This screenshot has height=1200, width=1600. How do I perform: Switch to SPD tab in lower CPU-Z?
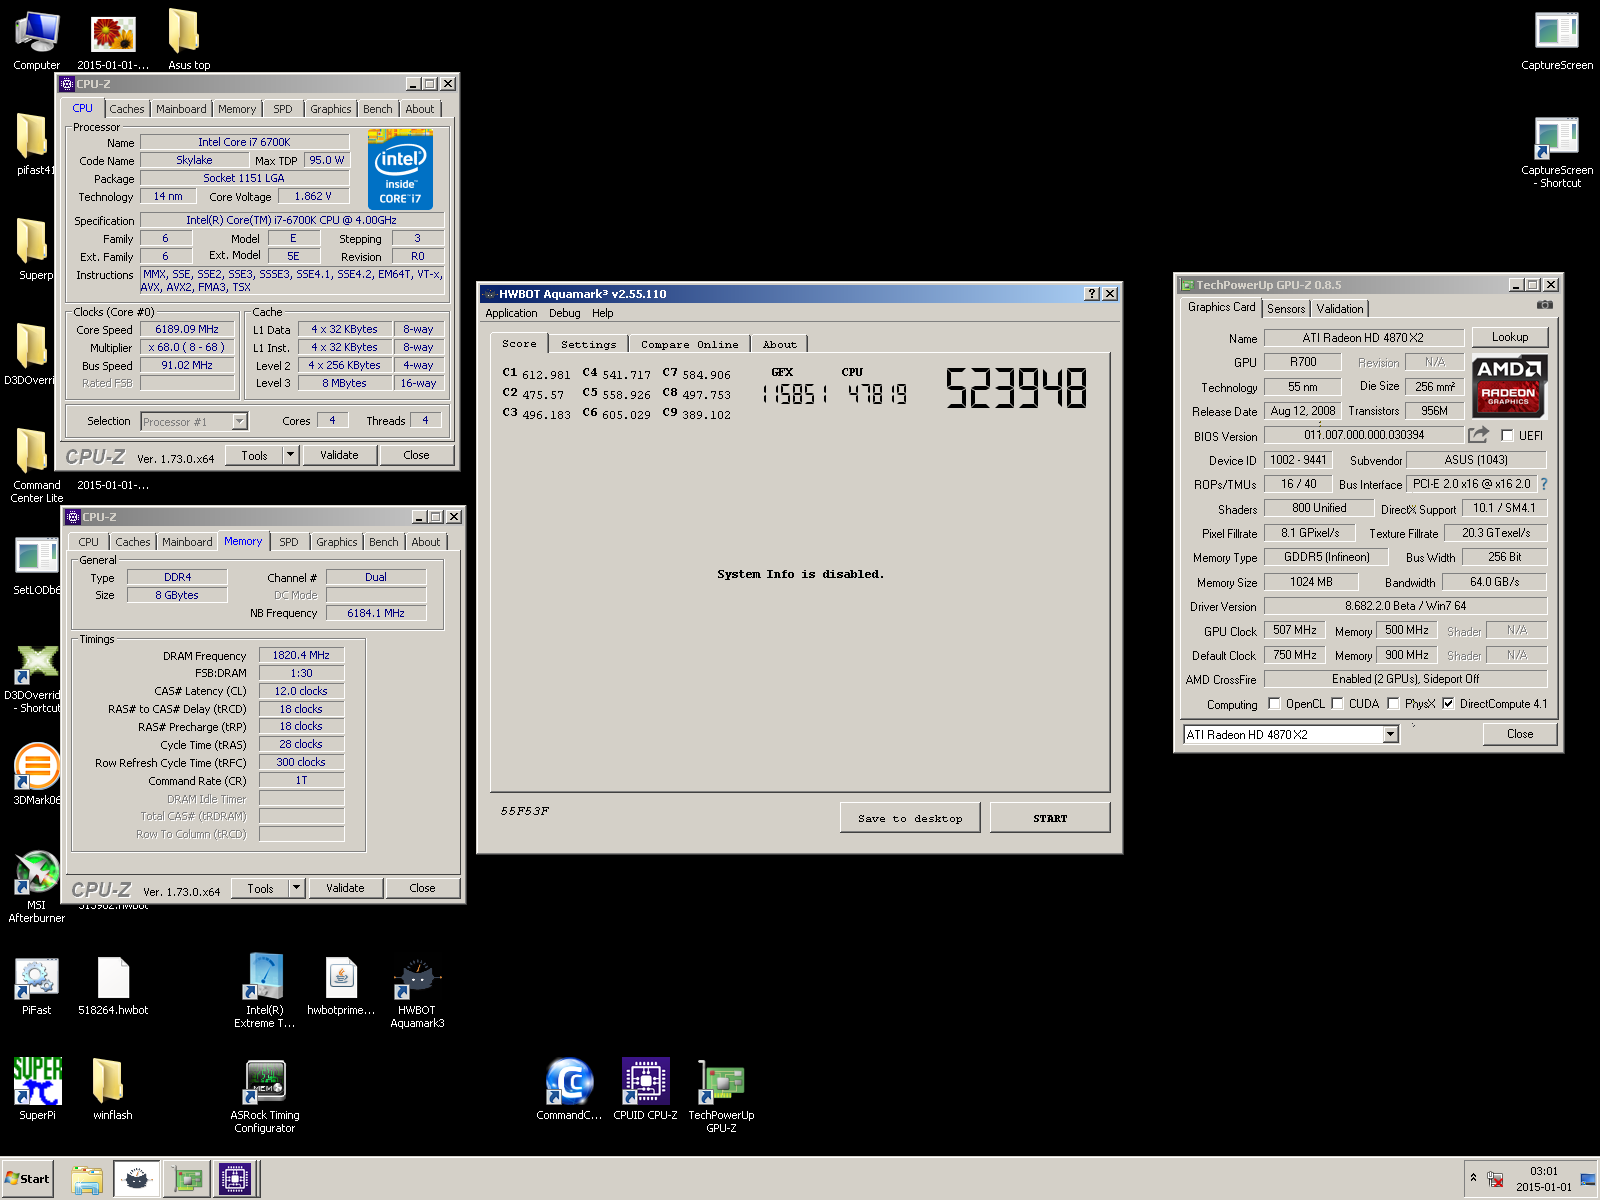click(289, 542)
